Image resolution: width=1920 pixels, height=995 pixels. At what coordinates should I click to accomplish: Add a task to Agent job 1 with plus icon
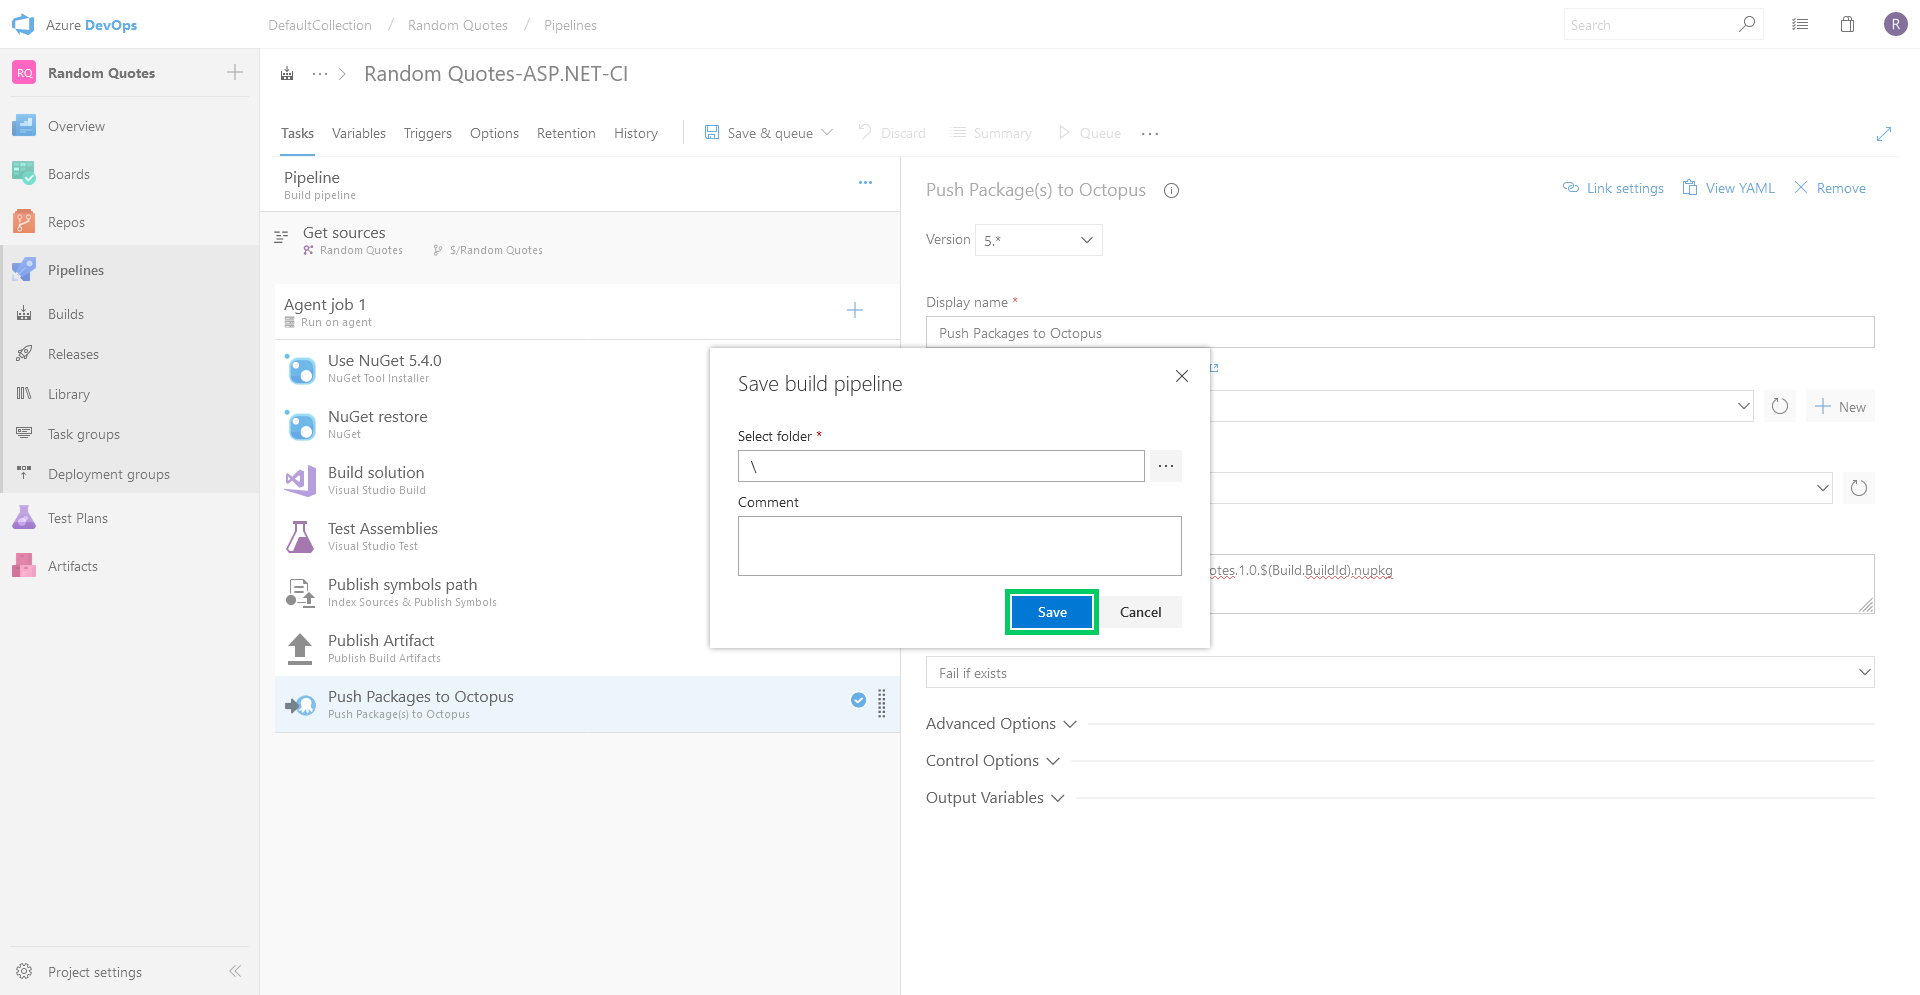tap(855, 310)
